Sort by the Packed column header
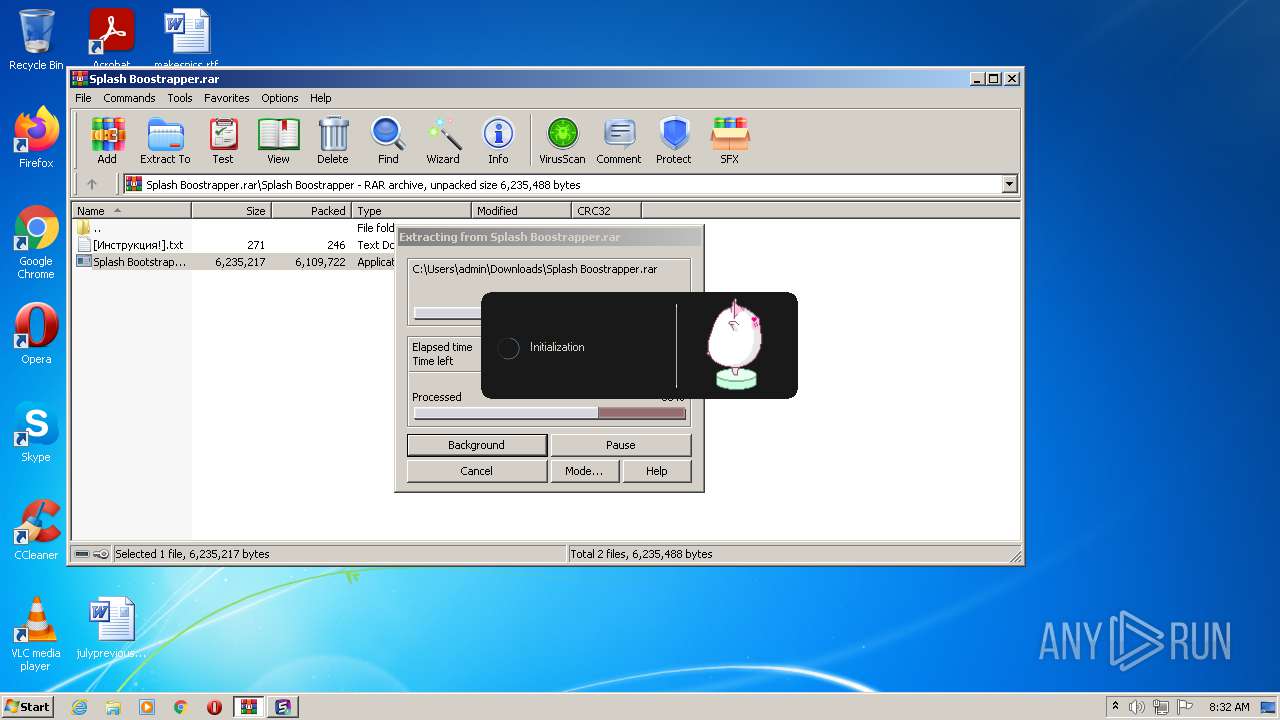 coord(311,211)
